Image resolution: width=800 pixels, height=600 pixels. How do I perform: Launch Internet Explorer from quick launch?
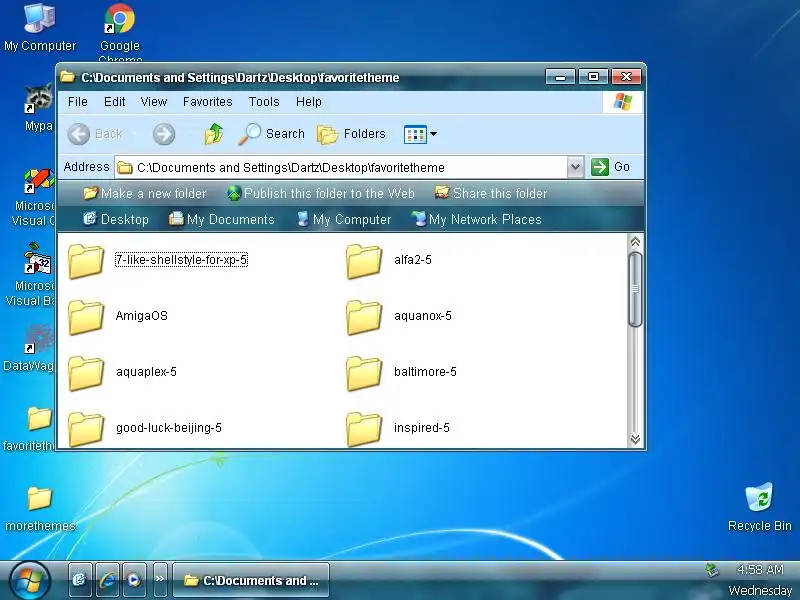(107, 580)
